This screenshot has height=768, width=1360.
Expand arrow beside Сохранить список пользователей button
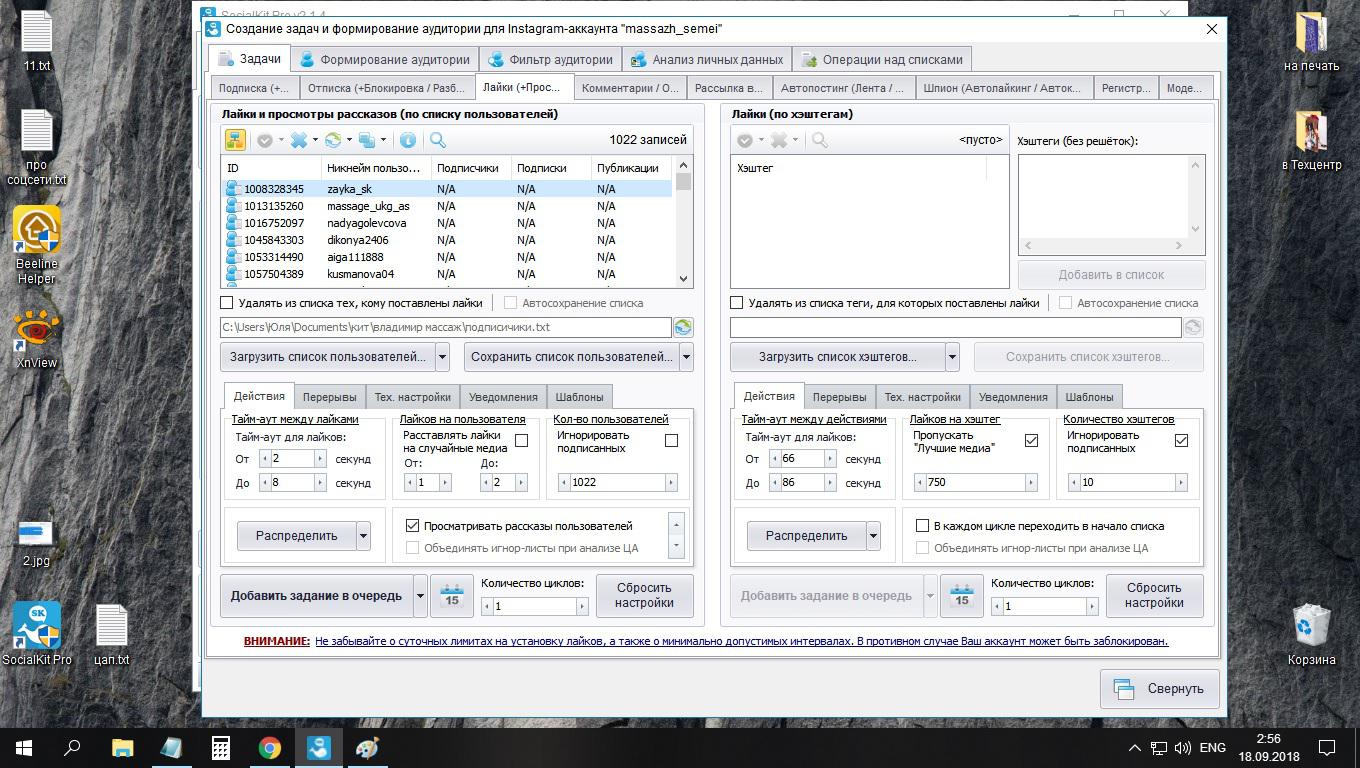(686, 357)
